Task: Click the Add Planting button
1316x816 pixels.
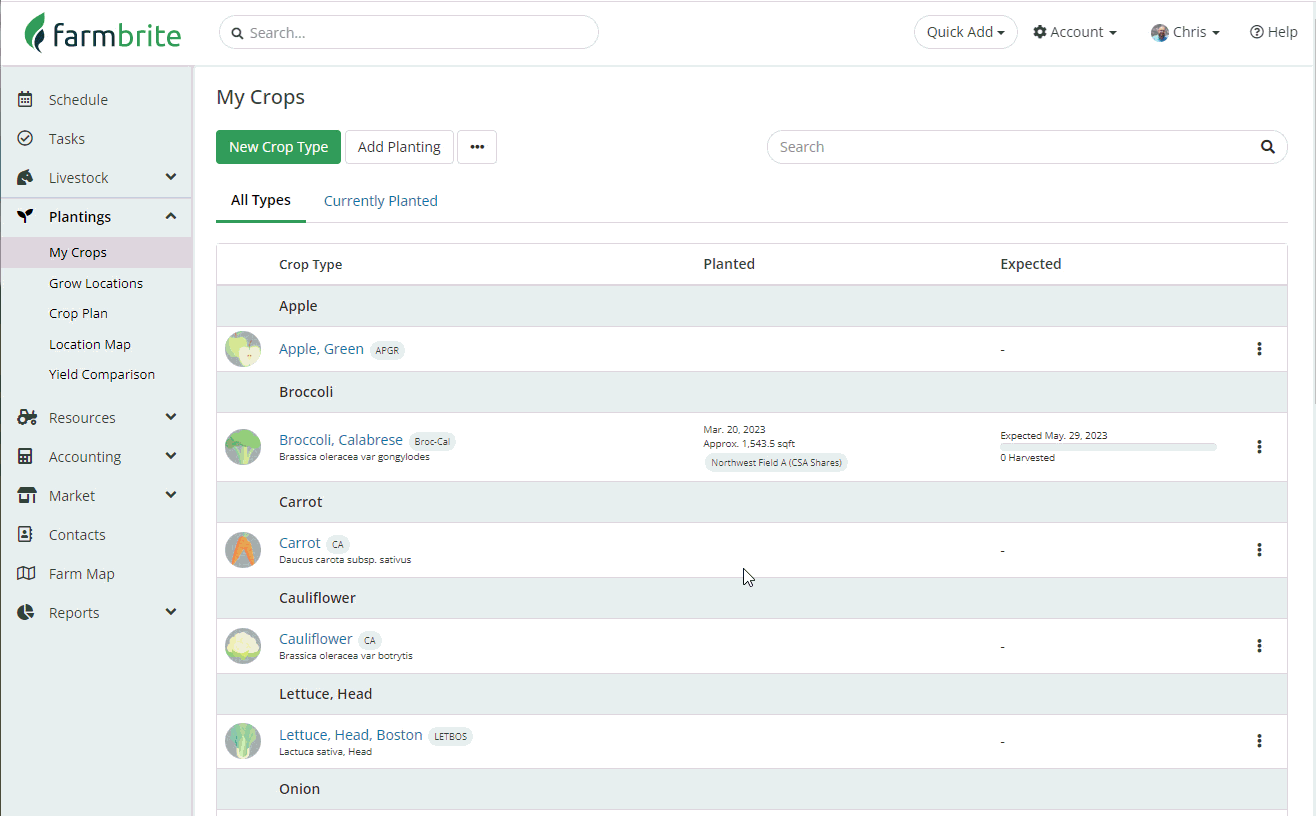Action: pos(399,147)
